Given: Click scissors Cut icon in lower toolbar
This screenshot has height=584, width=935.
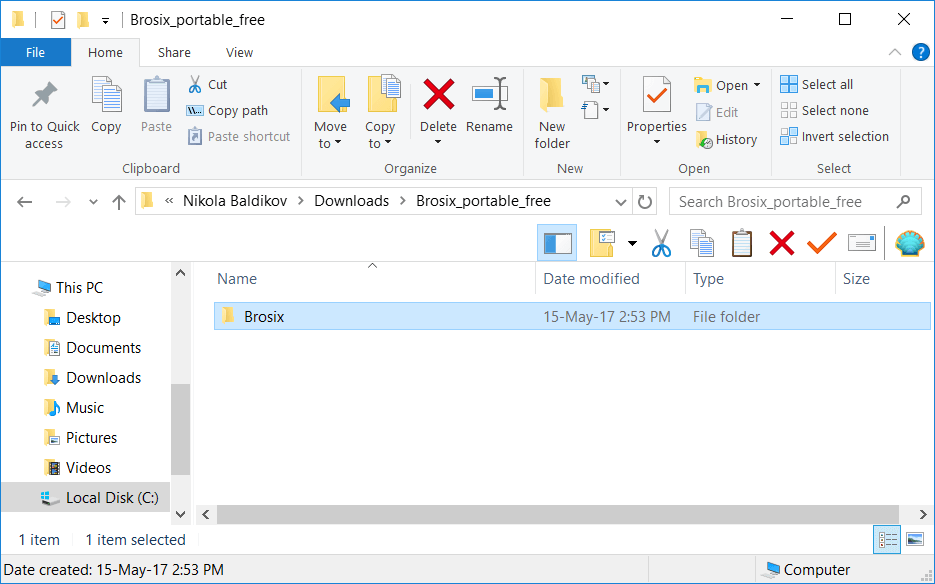Looking at the screenshot, I should coord(661,243).
